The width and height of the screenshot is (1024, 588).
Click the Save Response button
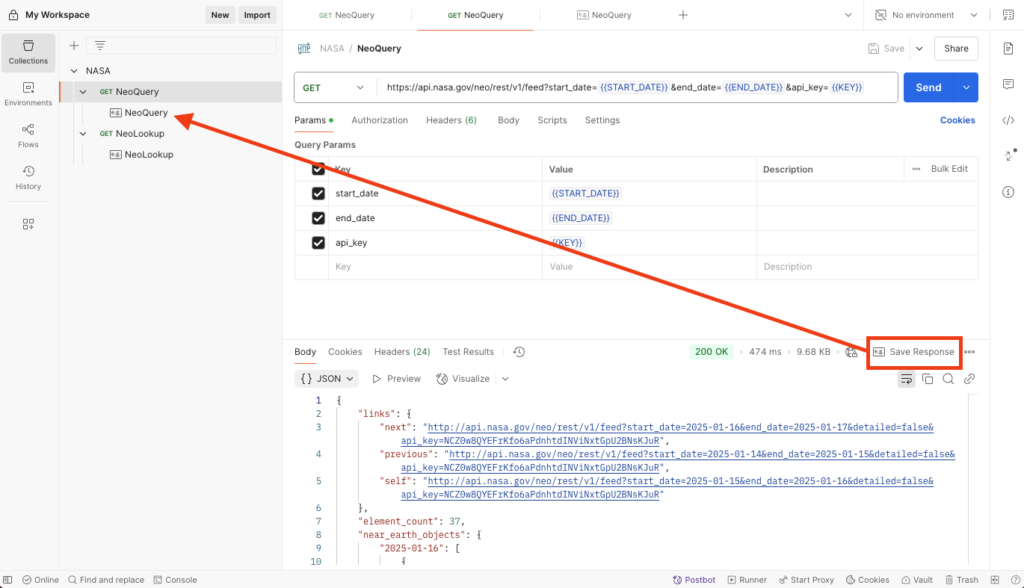(x=914, y=352)
